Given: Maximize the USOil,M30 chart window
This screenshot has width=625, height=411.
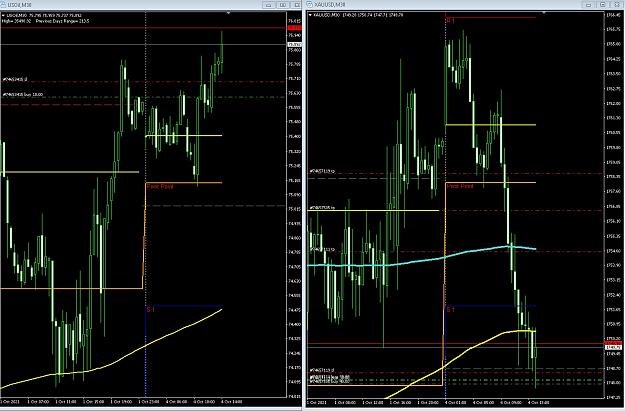Looking at the screenshot, I should (283, 5).
